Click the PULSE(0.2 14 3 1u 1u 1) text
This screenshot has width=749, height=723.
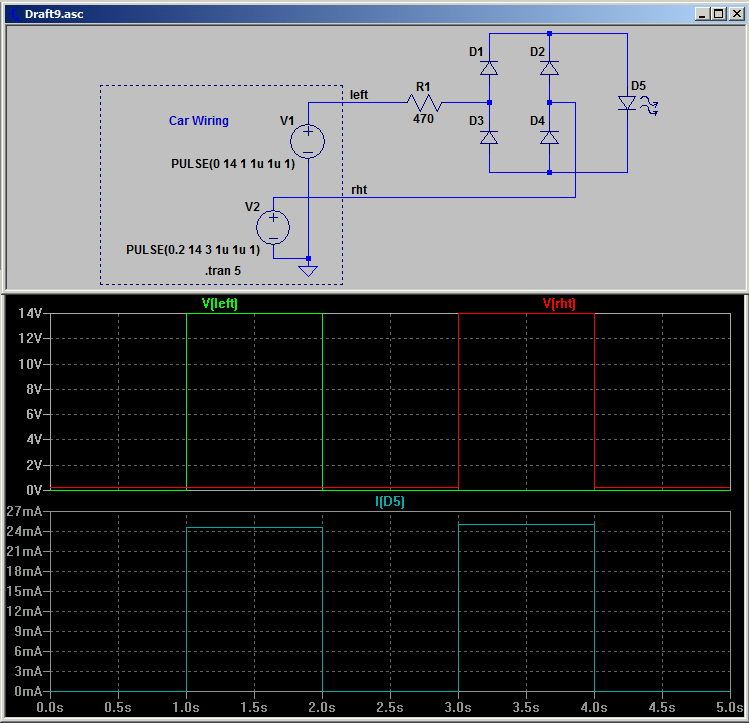click(193, 250)
